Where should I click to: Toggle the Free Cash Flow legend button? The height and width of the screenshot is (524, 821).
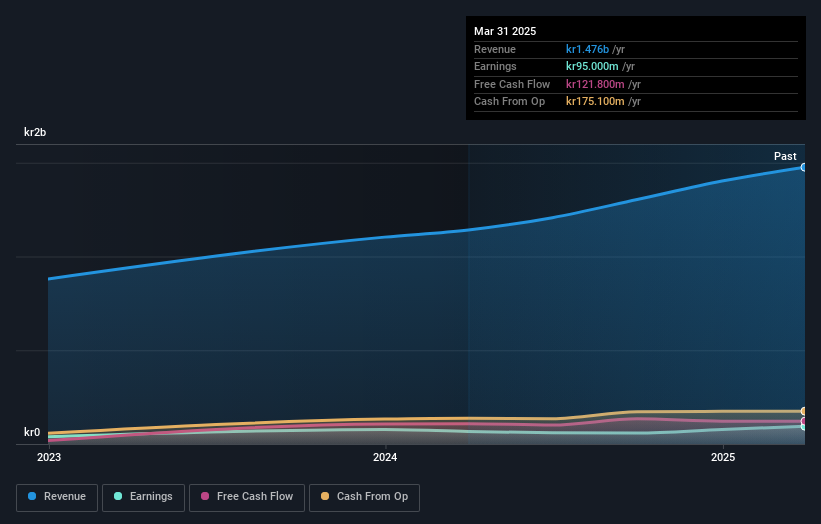[247, 497]
